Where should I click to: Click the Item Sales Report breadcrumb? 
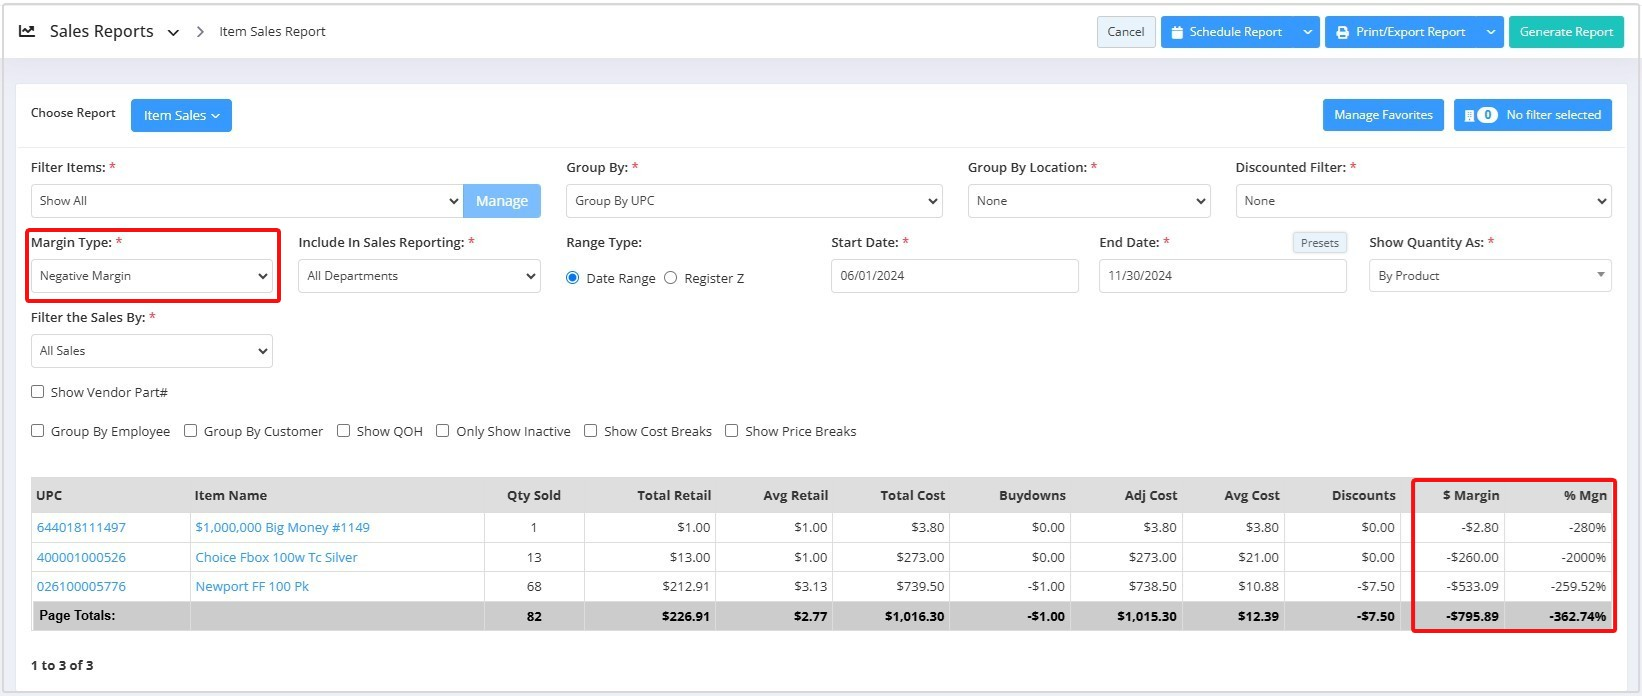(x=272, y=32)
